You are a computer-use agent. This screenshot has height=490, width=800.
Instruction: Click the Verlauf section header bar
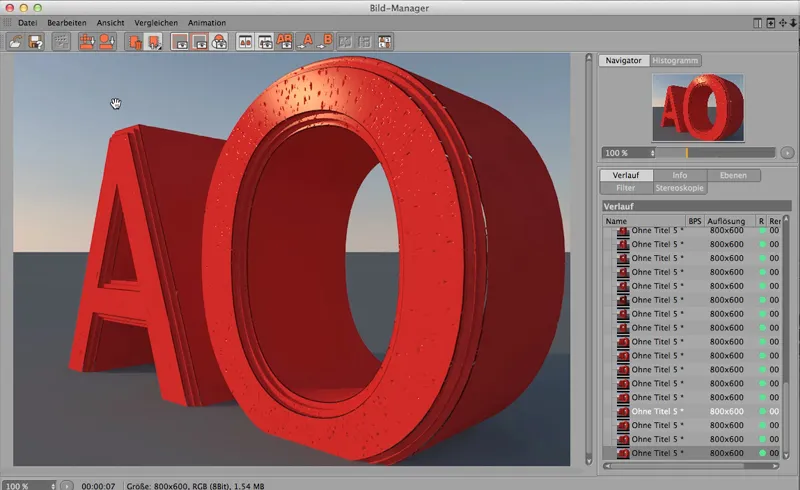(x=696, y=206)
